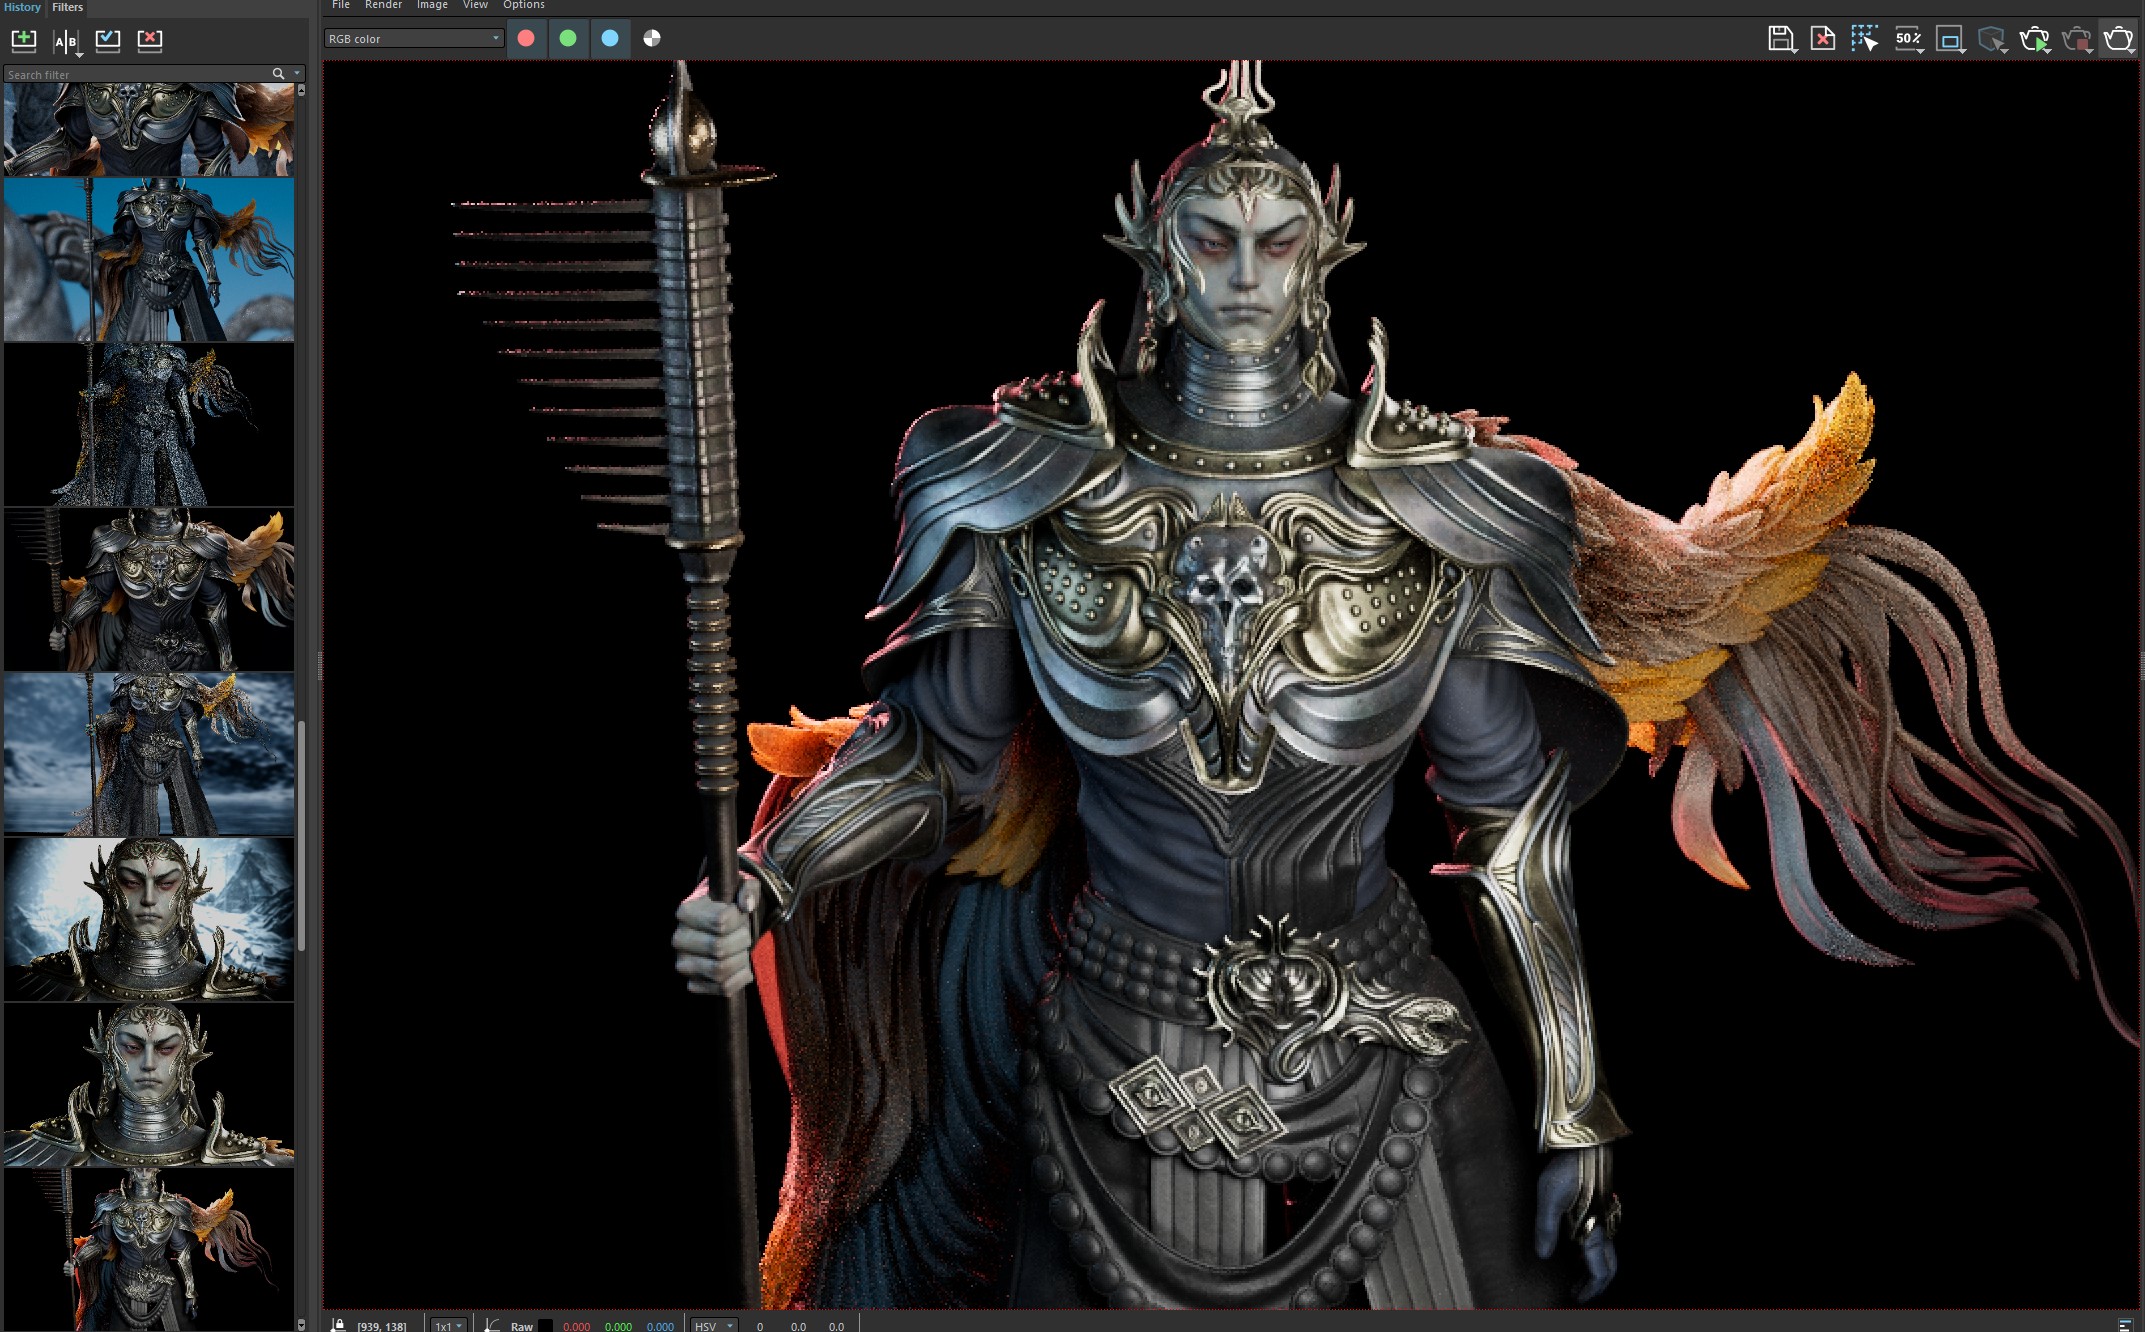
Task: Activate the Follow mouse render tool
Action: click(x=1864, y=39)
